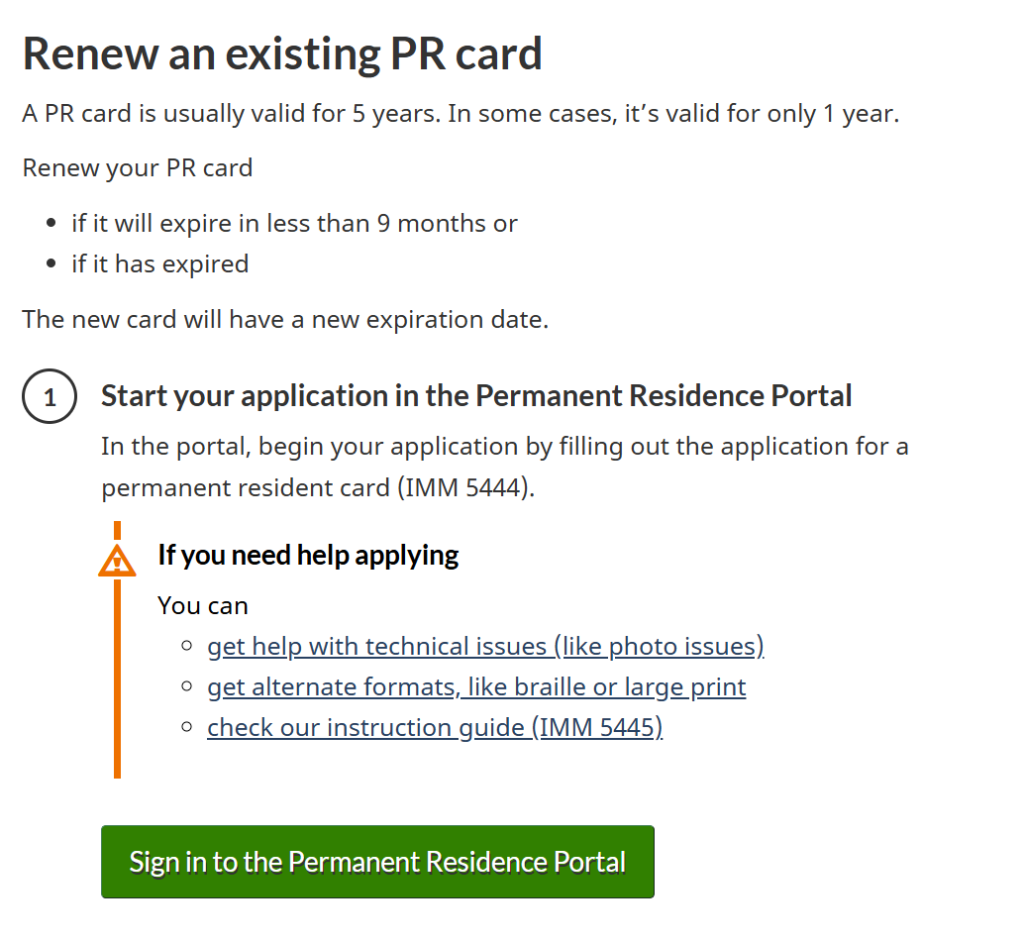Click the 'If you need help applying' heading
Viewport: 1024px width, 942px height.
point(308,555)
